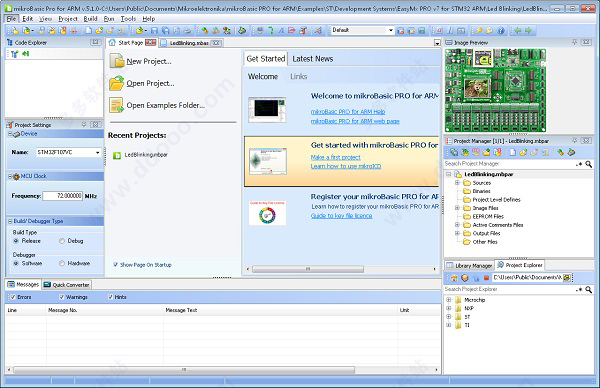Open the File menu
This screenshot has width=600, height=388.
(11, 18)
